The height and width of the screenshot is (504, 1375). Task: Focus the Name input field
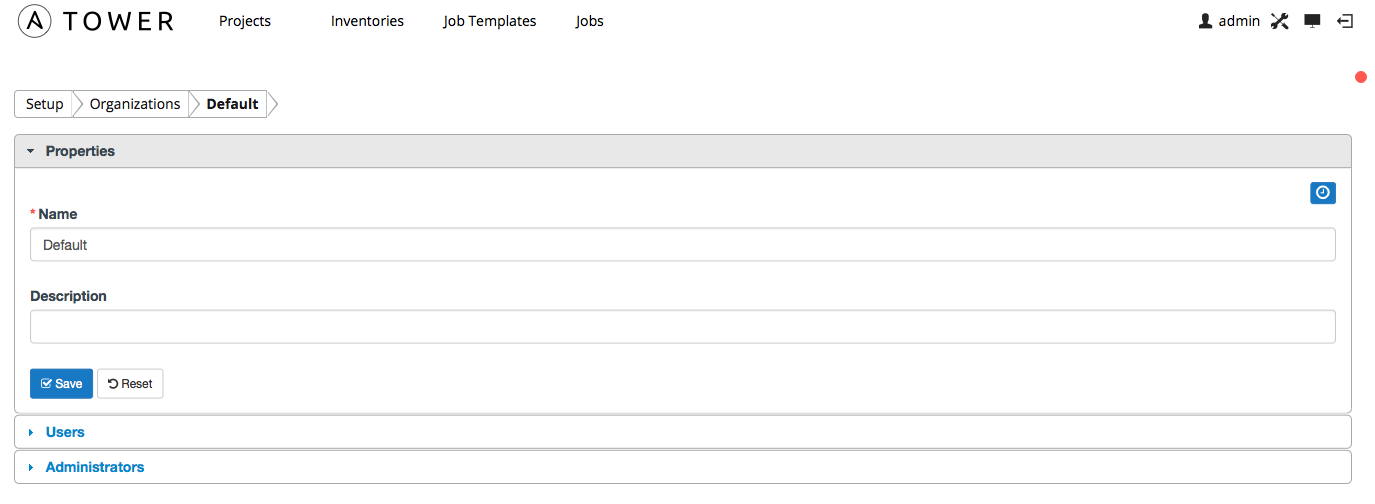tap(683, 245)
